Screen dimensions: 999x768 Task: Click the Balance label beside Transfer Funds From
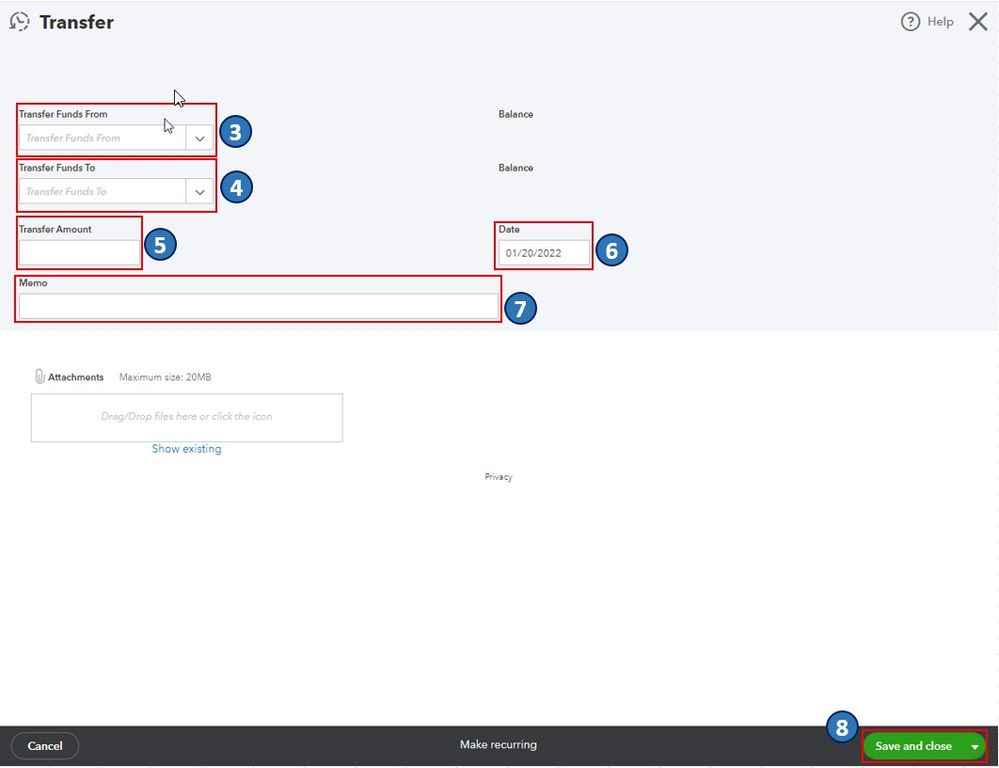(515, 114)
